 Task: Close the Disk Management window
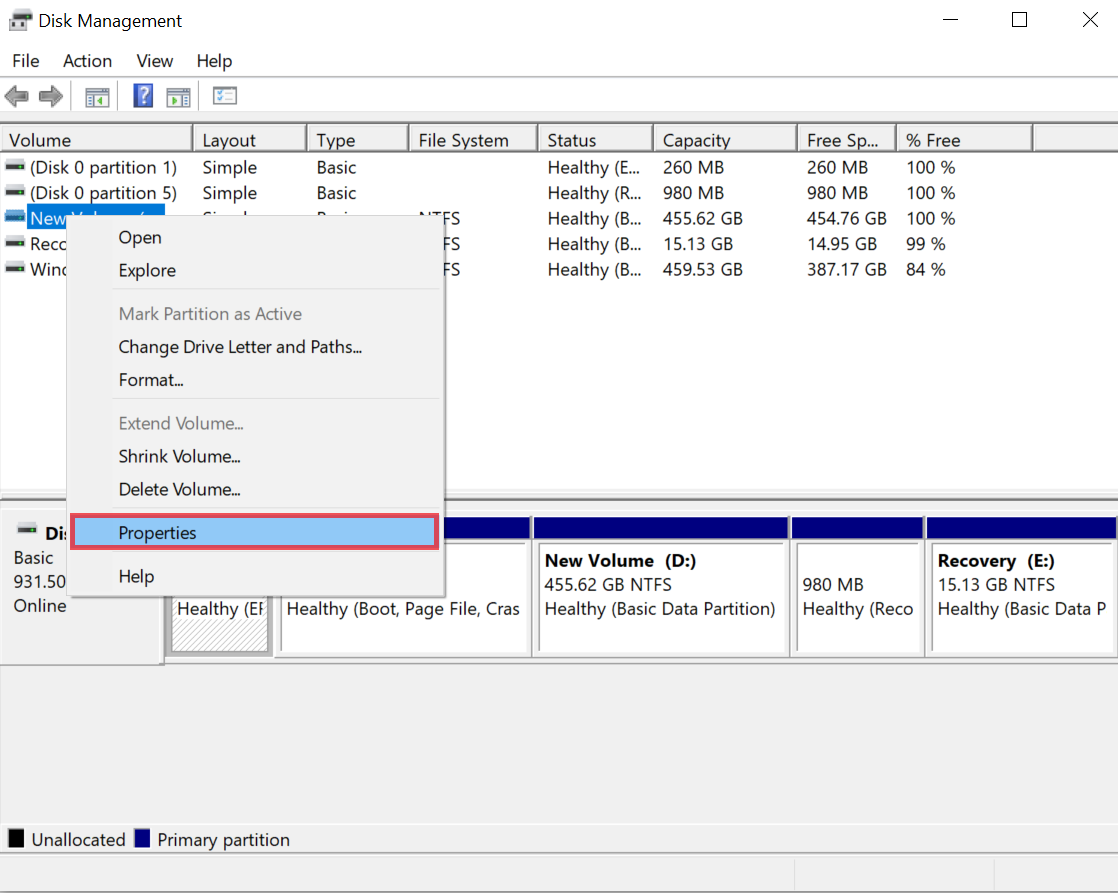(1089, 20)
